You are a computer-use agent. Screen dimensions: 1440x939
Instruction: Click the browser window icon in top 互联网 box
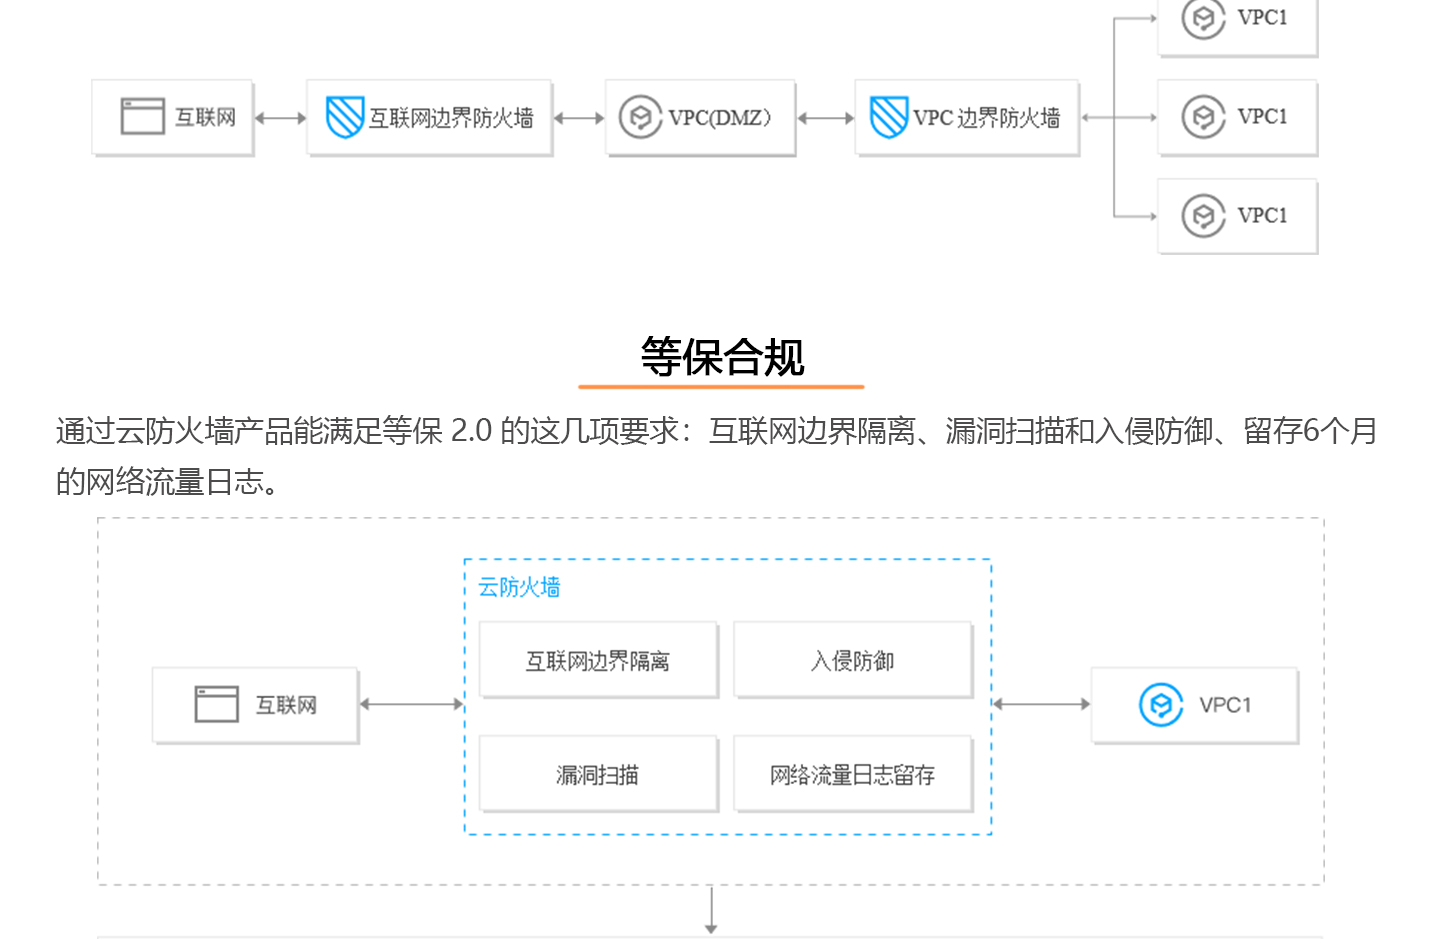142,116
